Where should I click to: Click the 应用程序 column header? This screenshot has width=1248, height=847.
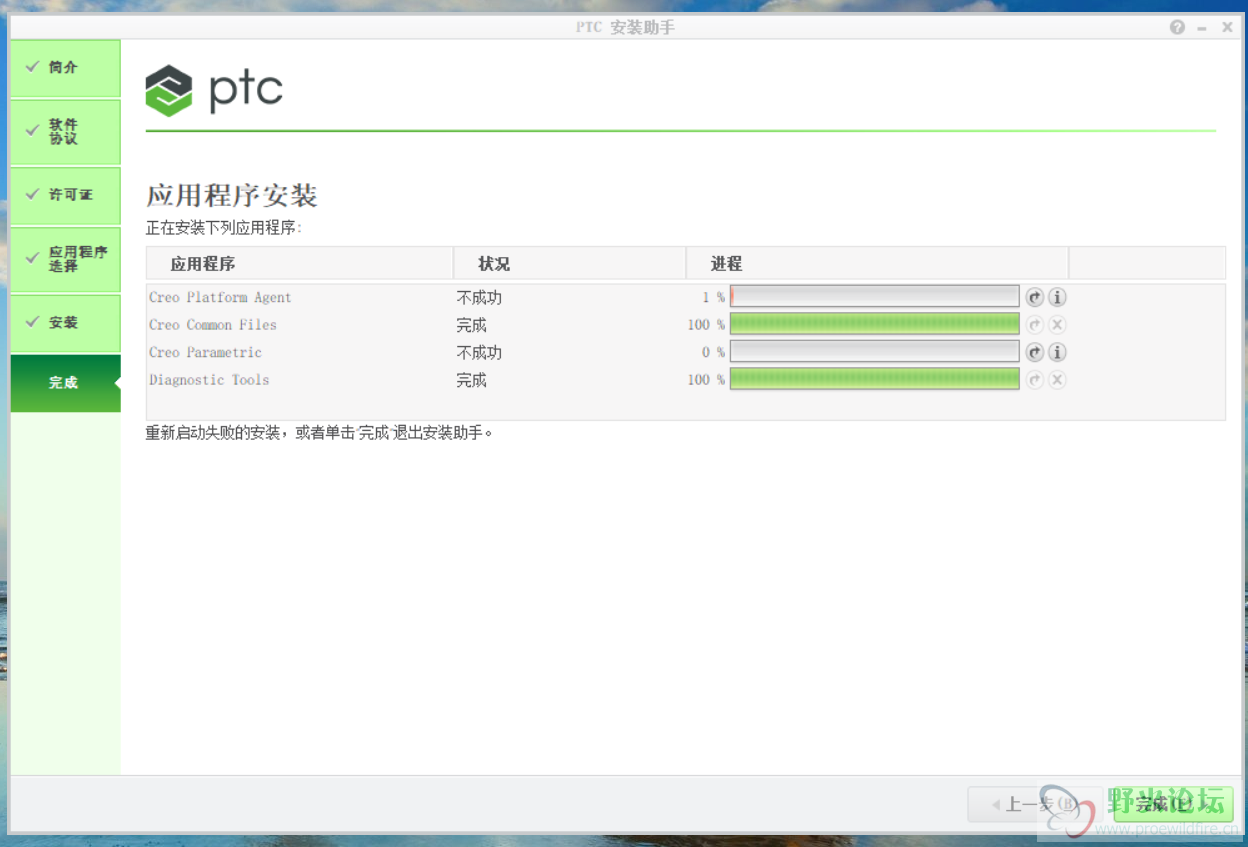299,263
